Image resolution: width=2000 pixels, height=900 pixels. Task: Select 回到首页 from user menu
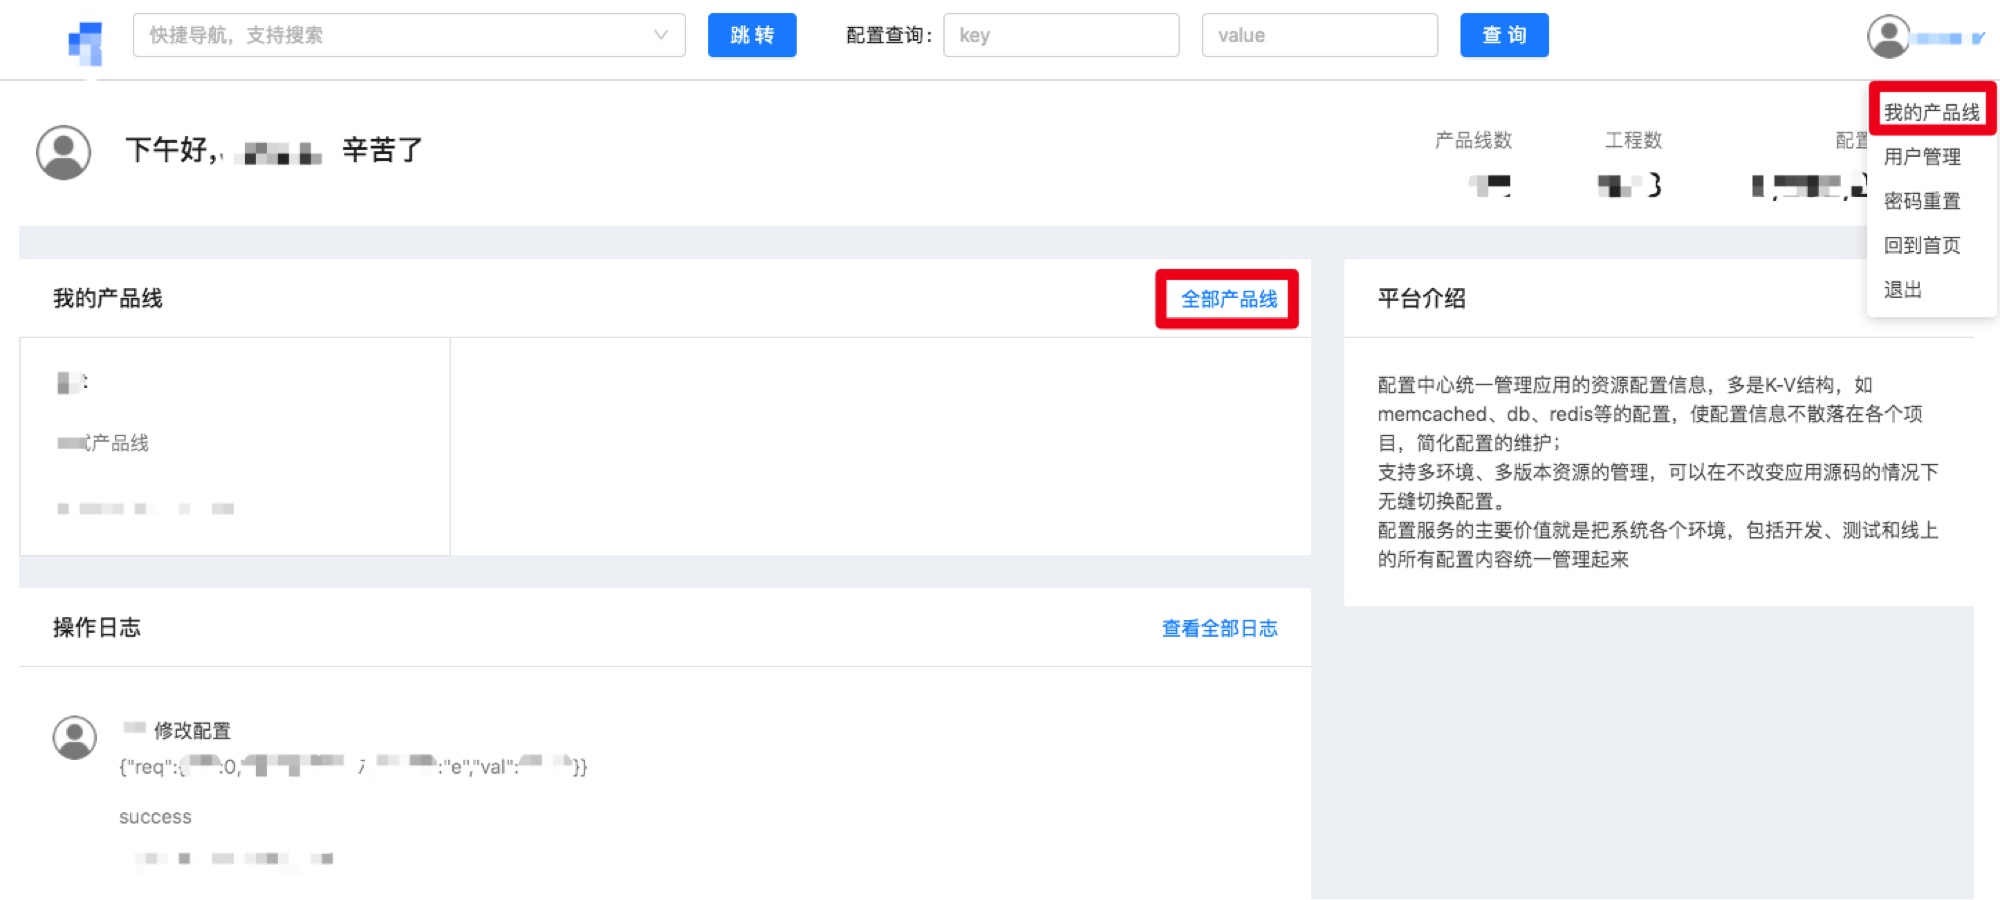point(1922,245)
